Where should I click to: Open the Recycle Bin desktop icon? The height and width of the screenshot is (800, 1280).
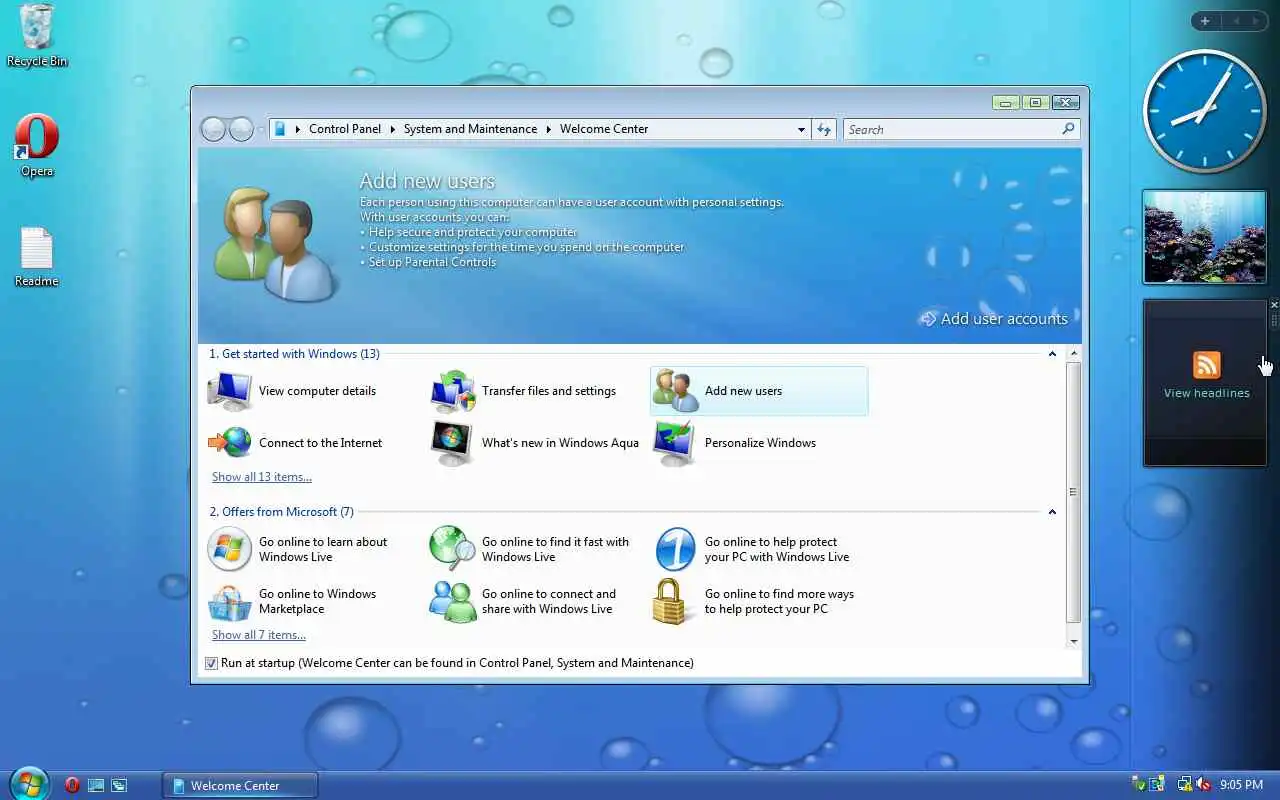[37, 36]
